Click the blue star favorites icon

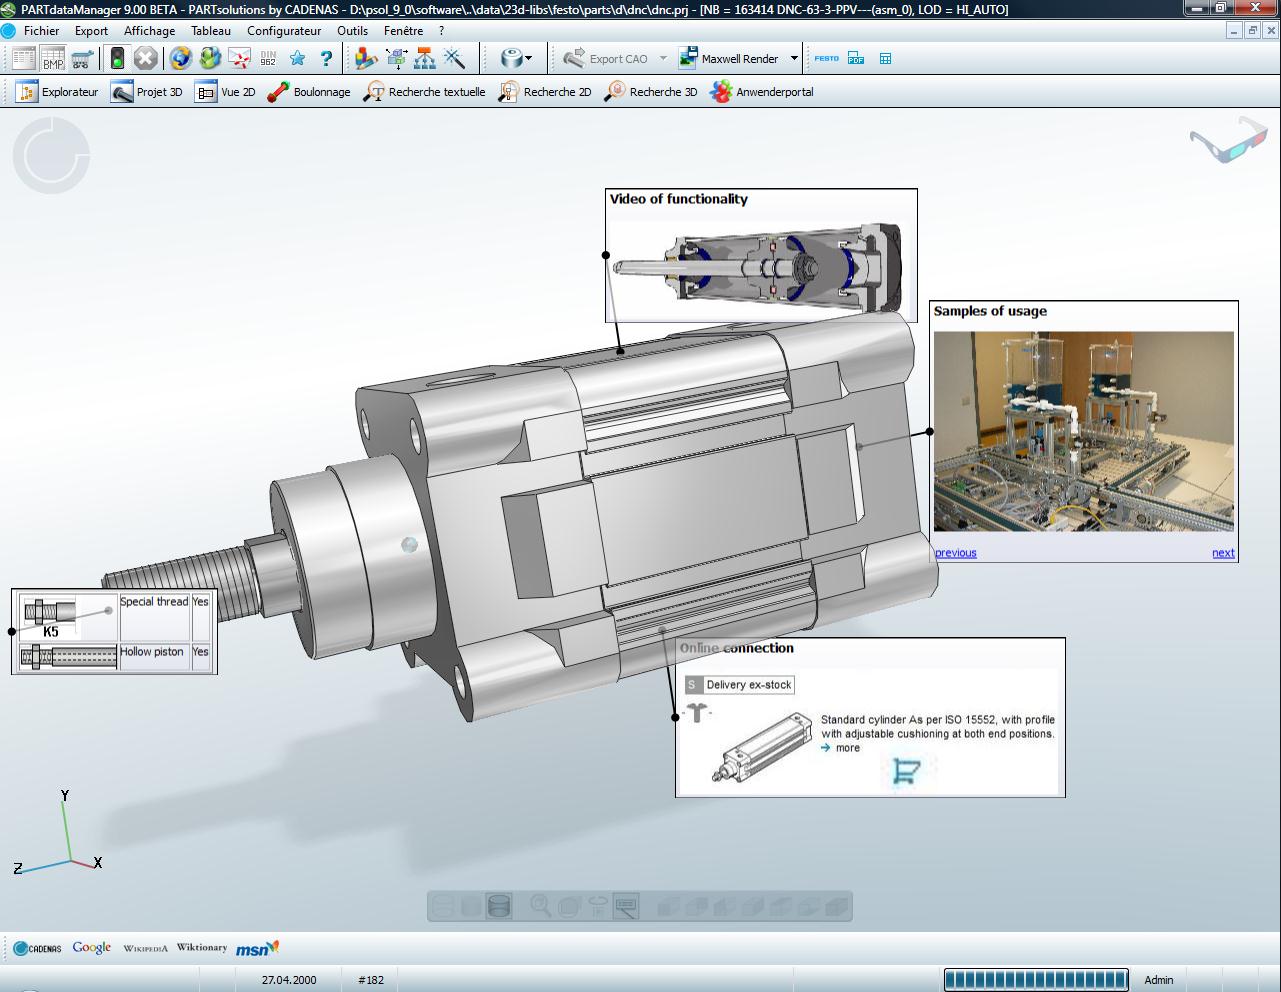297,58
